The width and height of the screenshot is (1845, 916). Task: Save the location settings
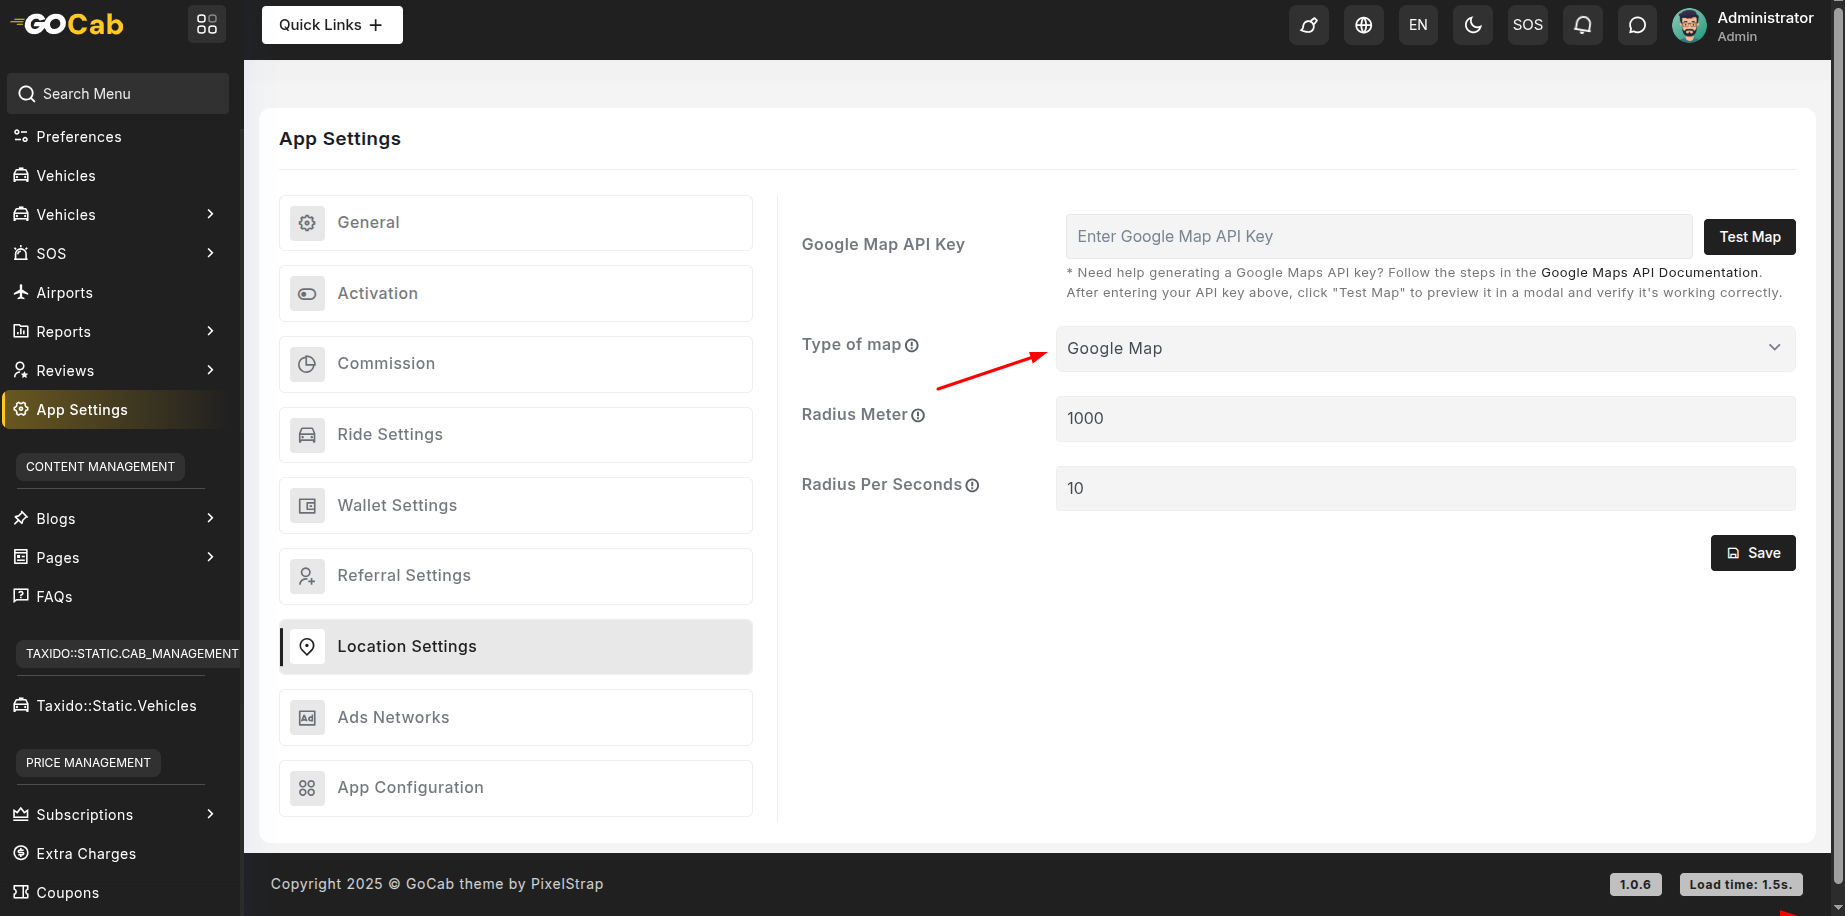(1752, 553)
